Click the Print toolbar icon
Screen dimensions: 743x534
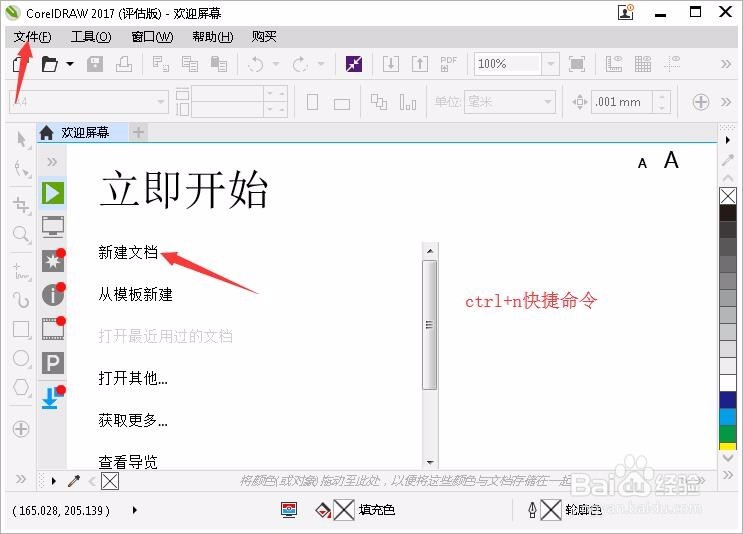point(124,63)
